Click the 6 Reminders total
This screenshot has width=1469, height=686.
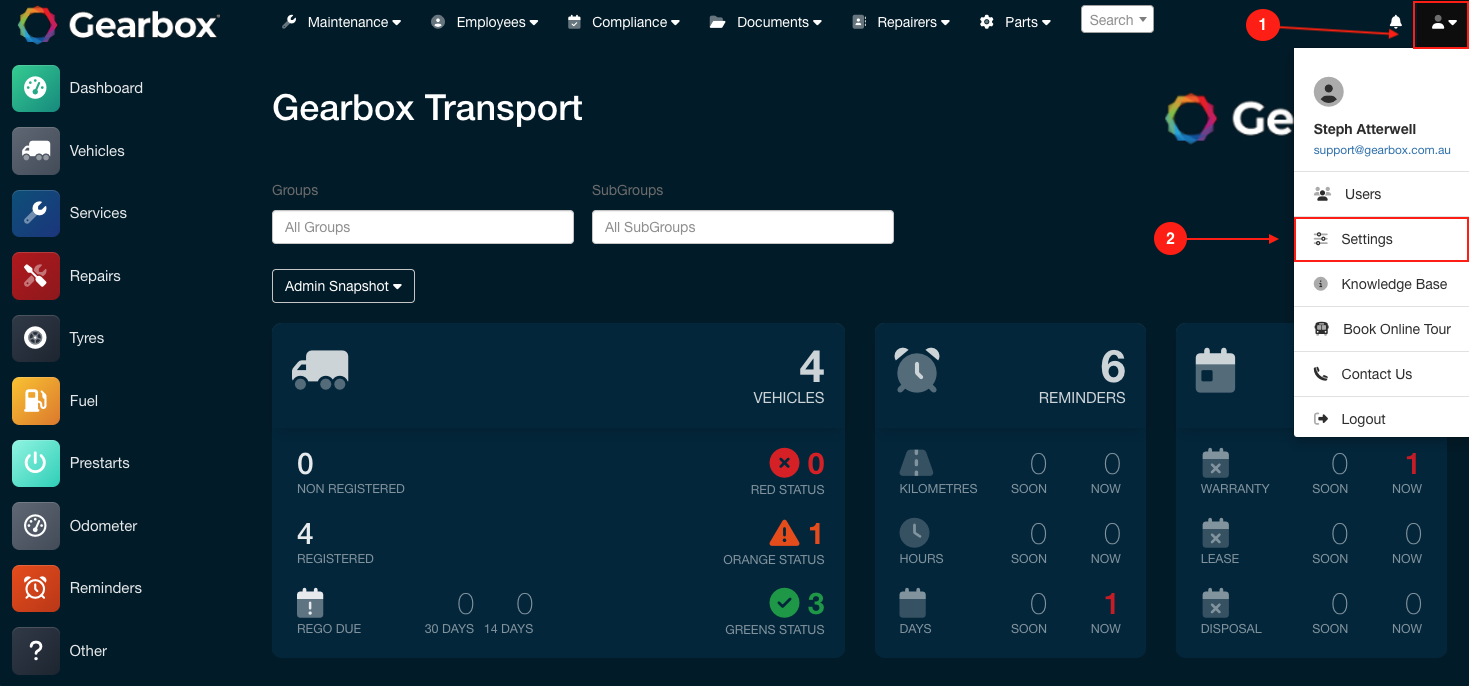pos(1113,368)
